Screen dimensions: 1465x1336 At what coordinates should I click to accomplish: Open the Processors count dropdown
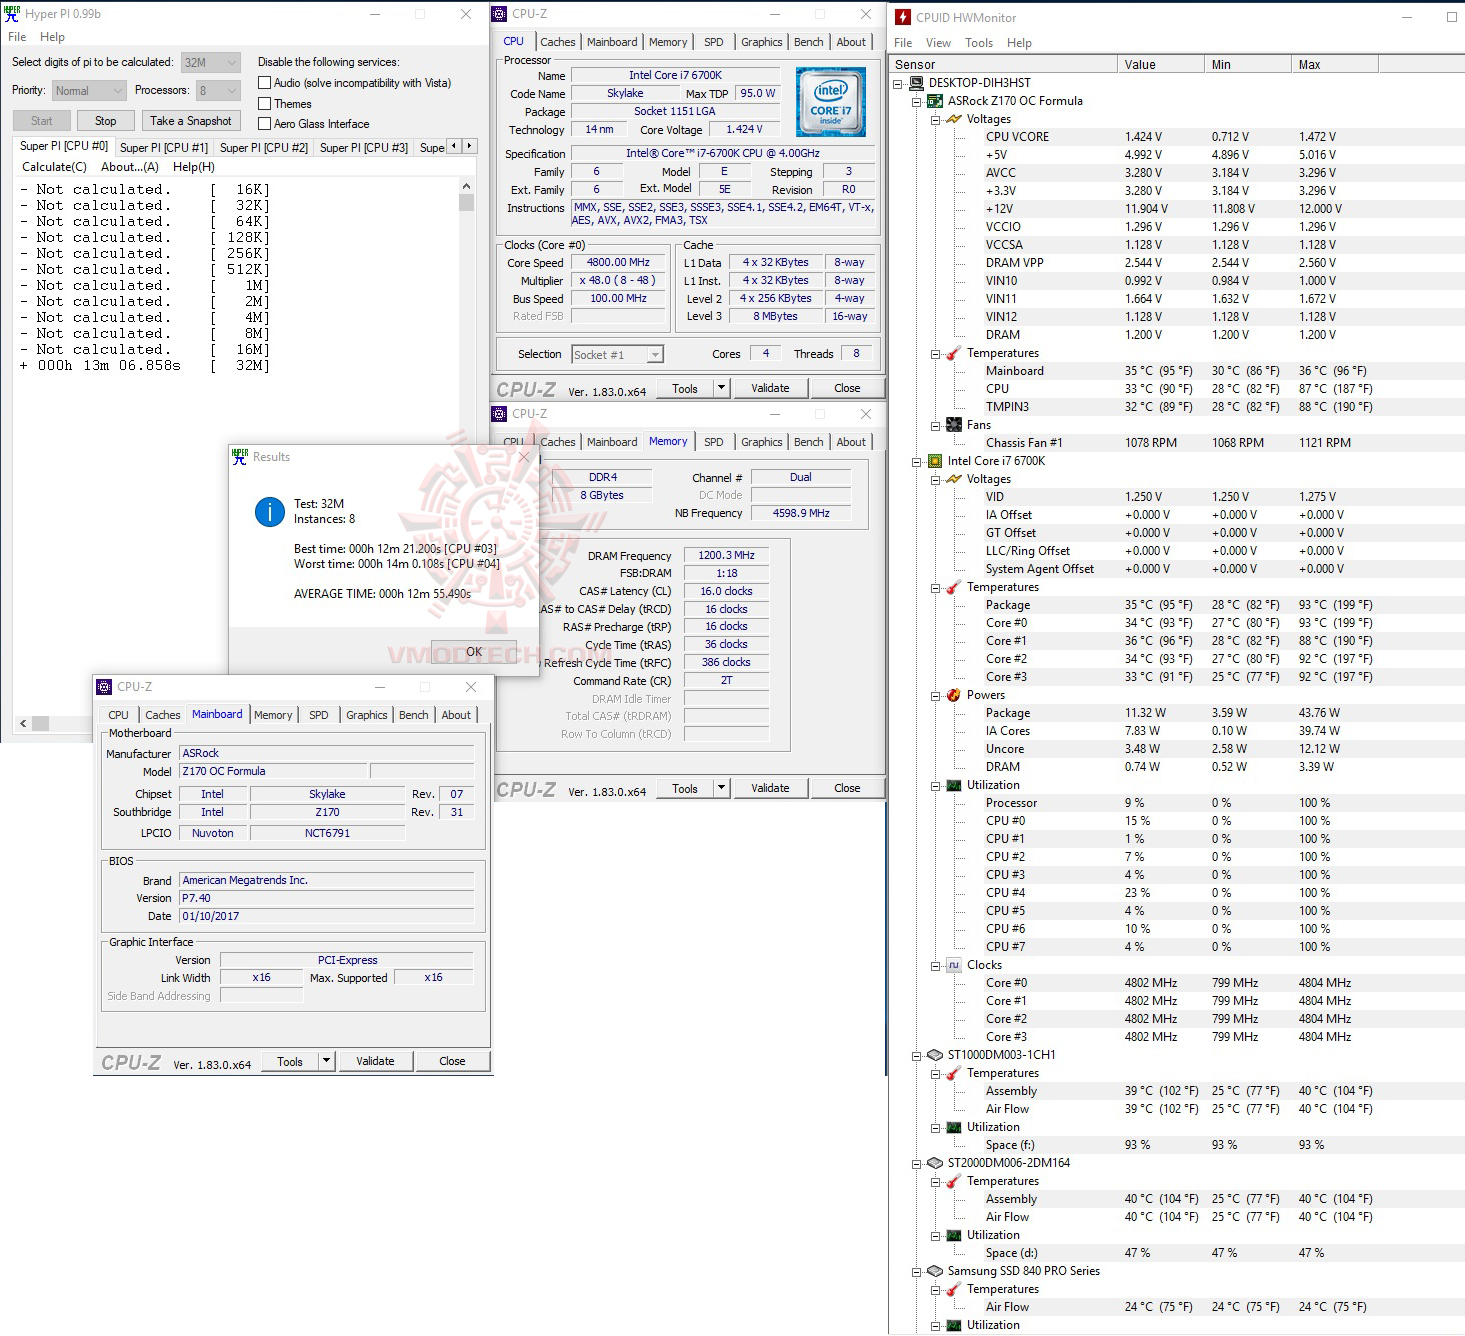218,91
